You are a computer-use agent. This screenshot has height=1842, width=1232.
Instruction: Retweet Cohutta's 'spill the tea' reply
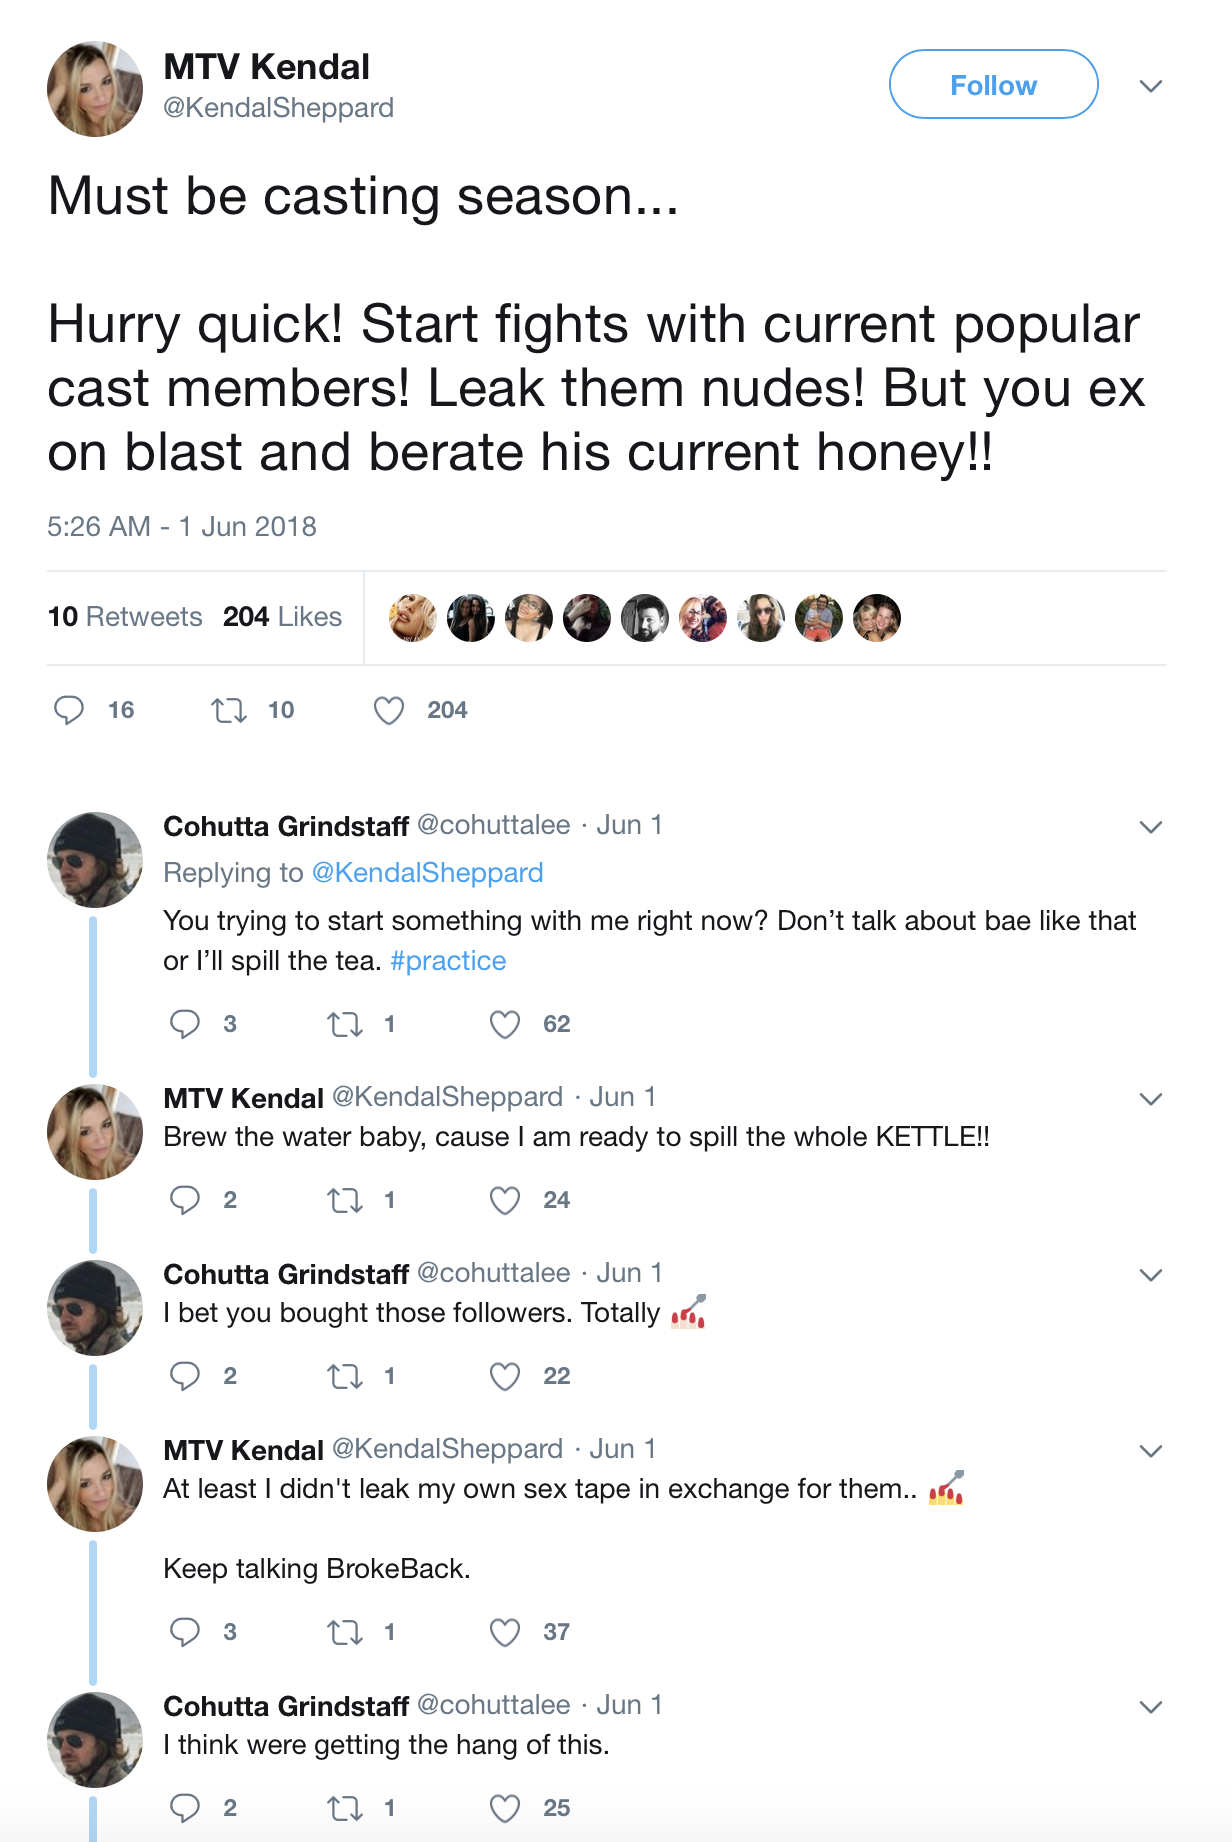[x=345, y=1024]
